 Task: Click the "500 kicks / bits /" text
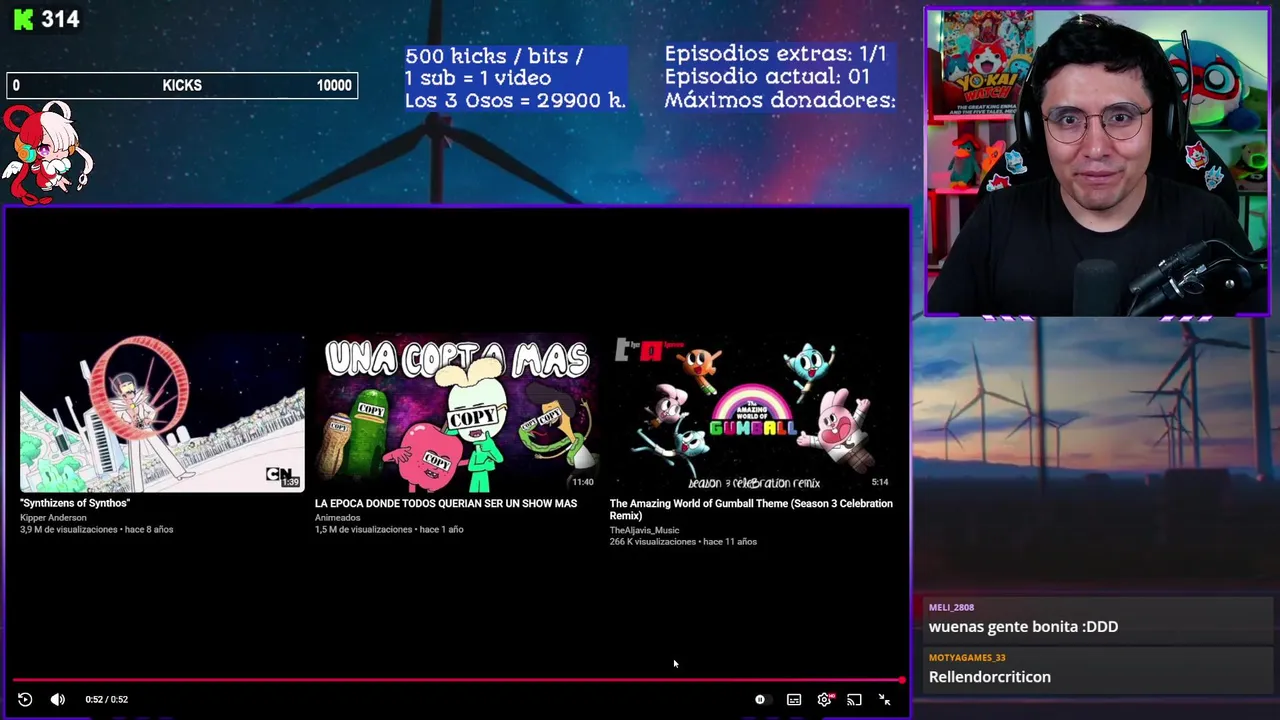494,56
